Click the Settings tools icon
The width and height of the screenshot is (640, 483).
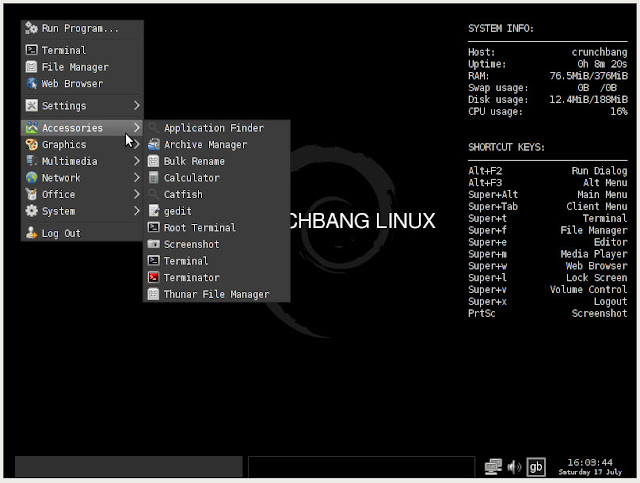point(31,105)
